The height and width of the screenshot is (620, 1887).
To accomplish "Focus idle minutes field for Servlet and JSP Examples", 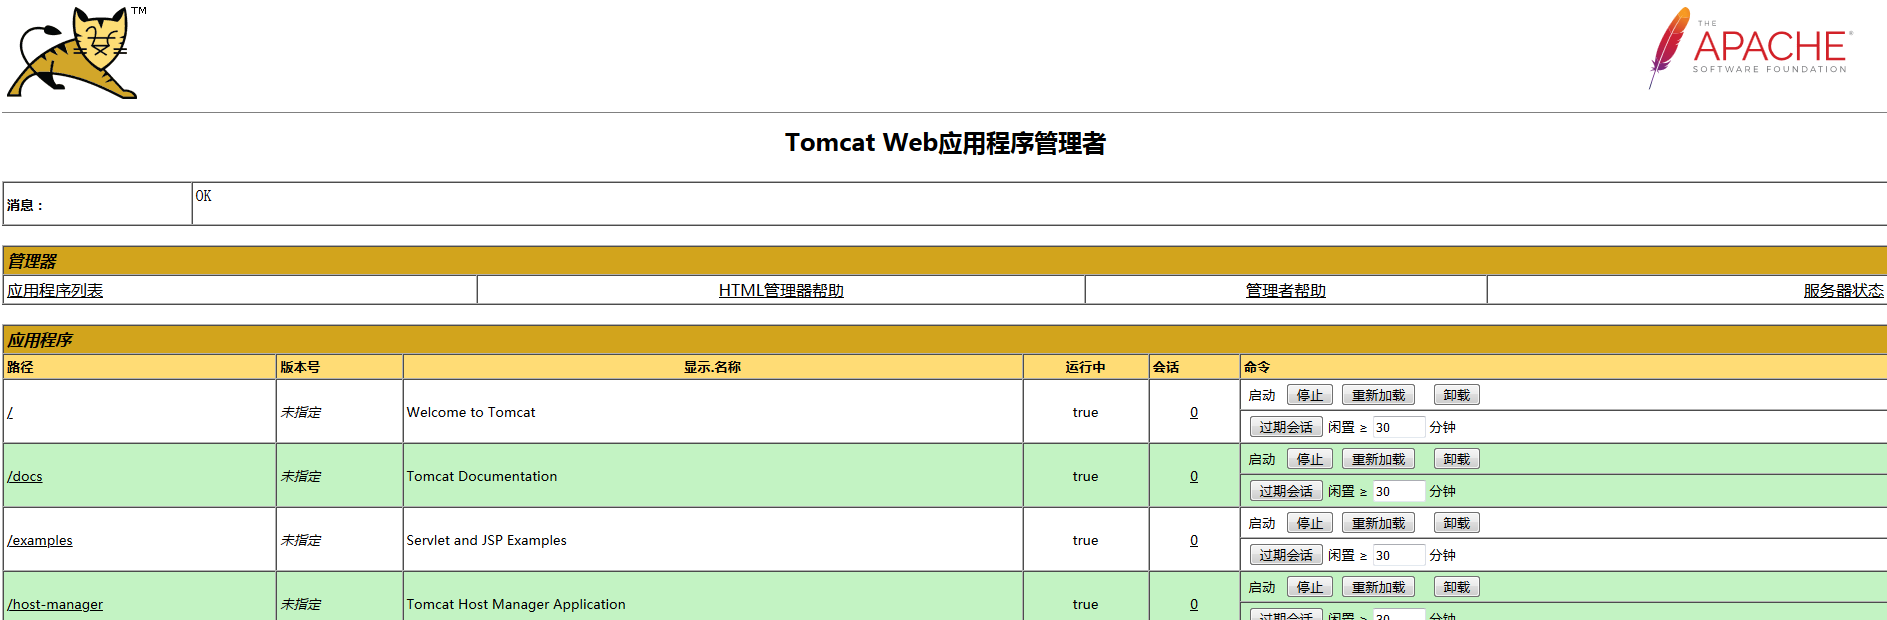I will [x=1399, y=555].
